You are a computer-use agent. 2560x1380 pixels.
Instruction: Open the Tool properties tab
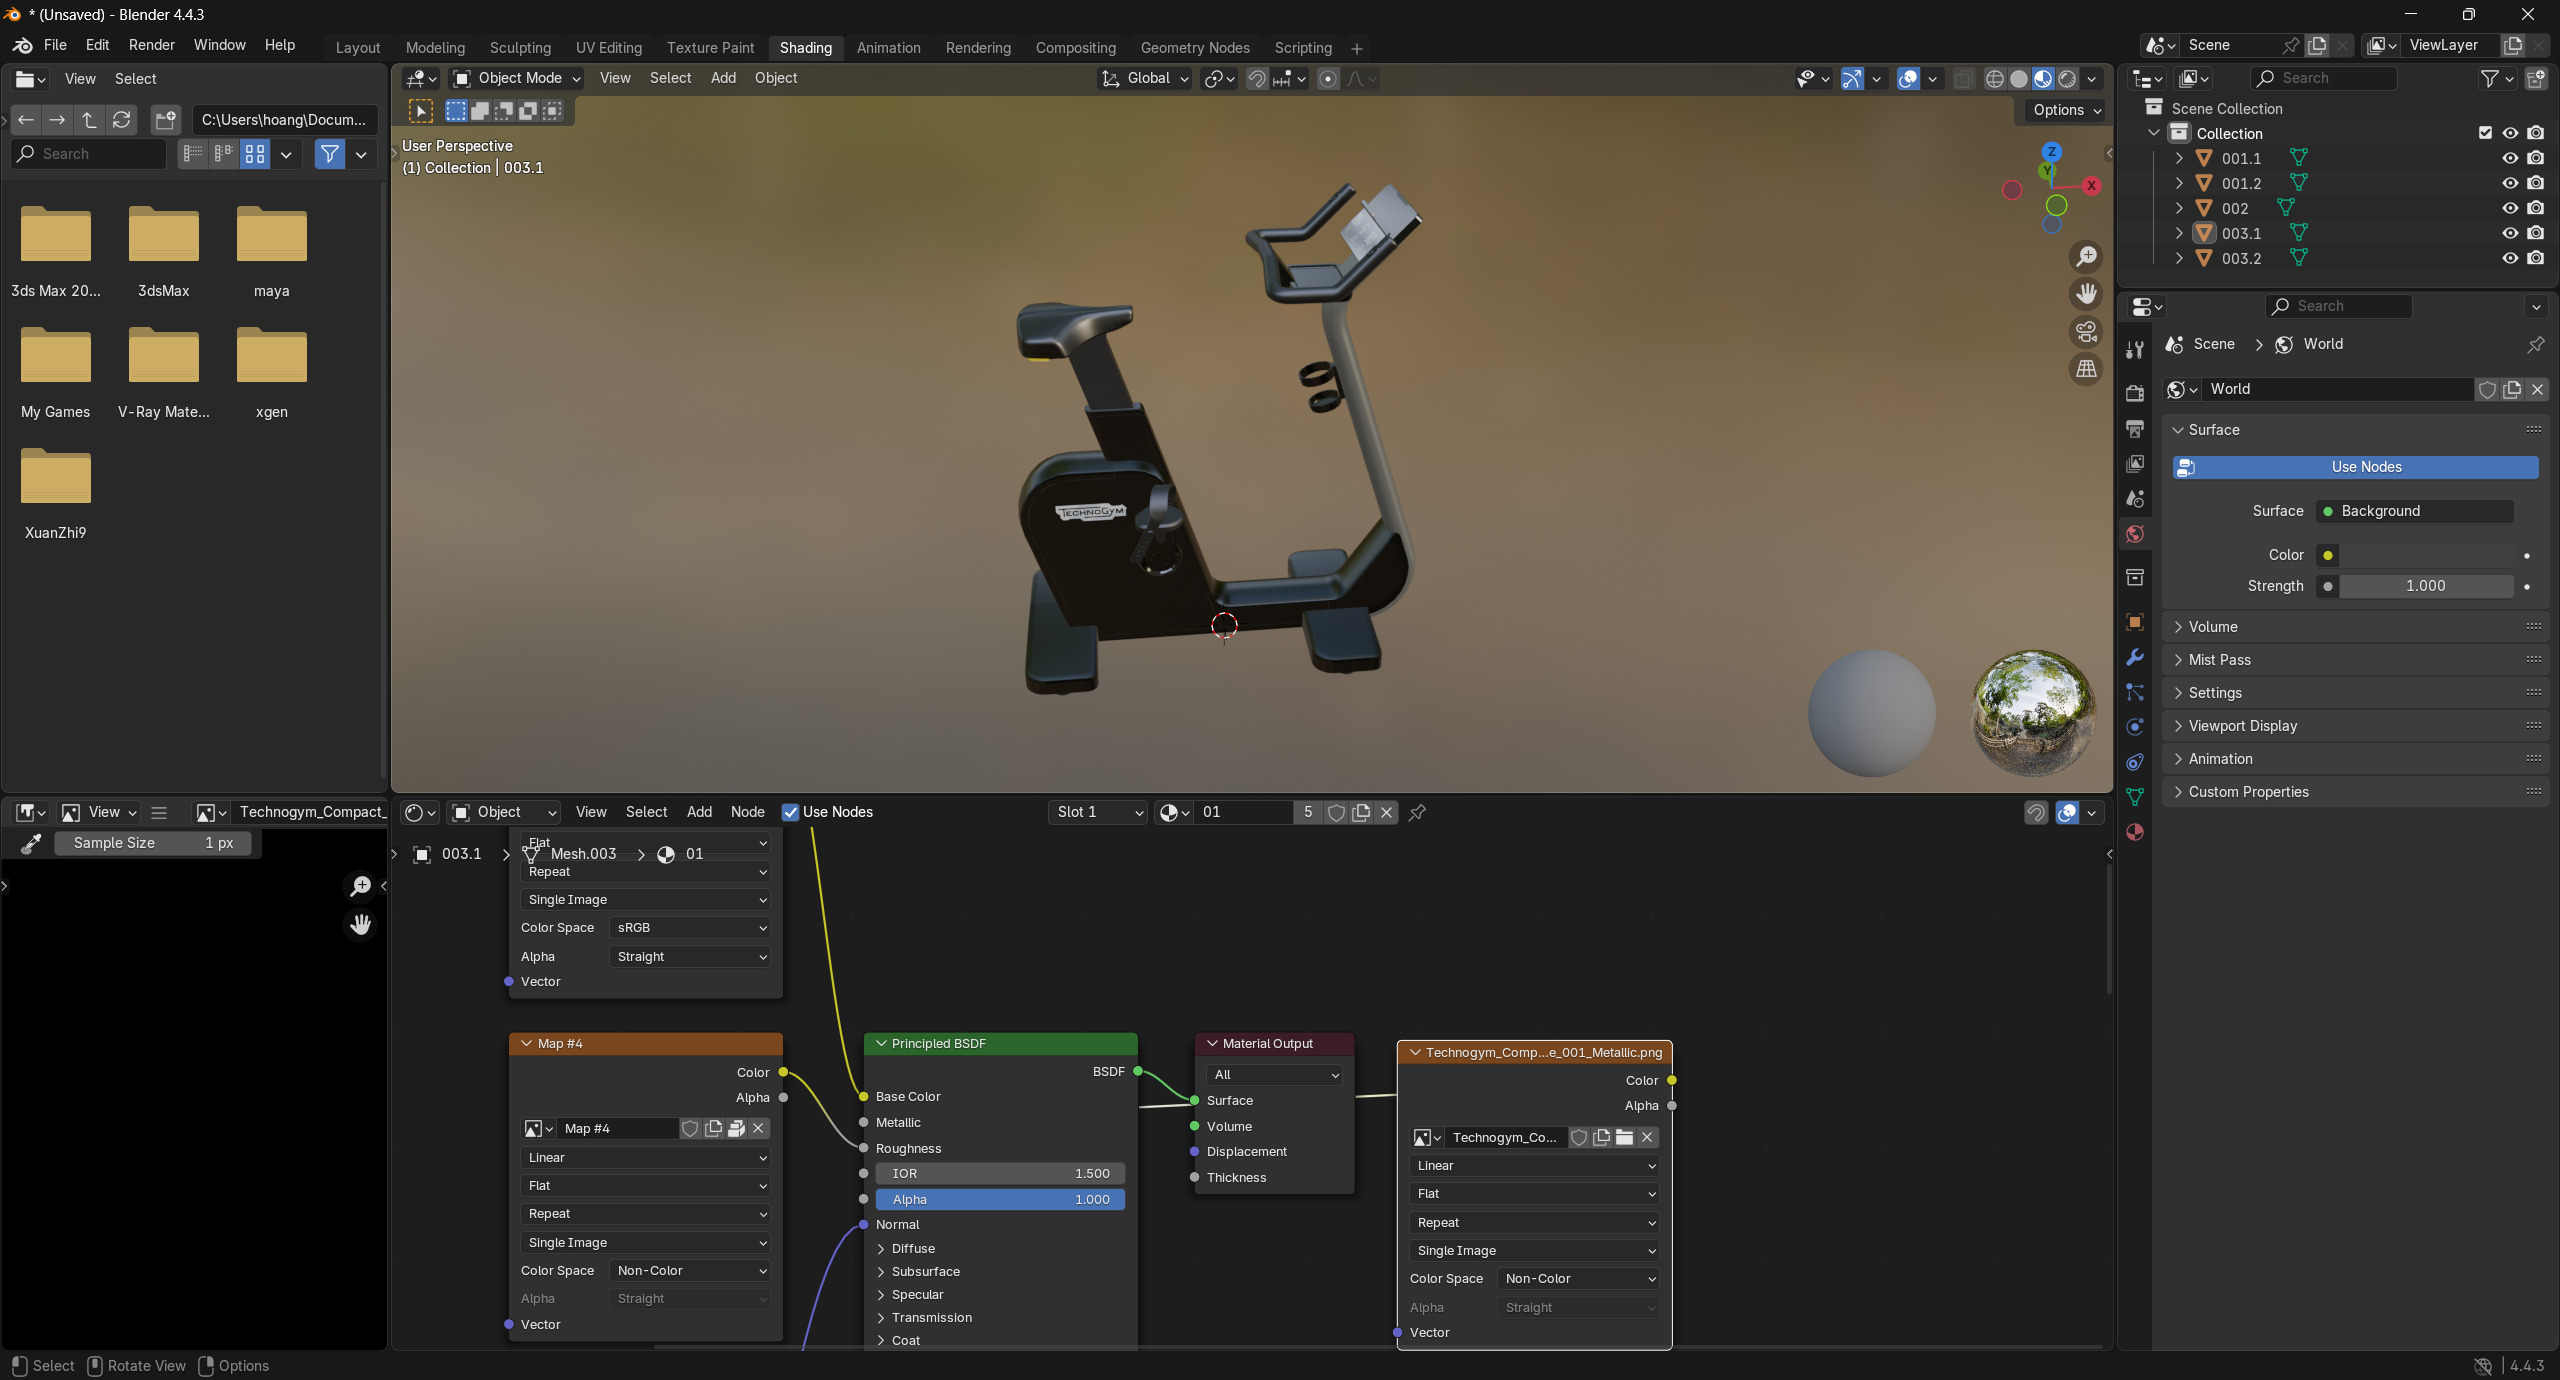[2135, 350]
